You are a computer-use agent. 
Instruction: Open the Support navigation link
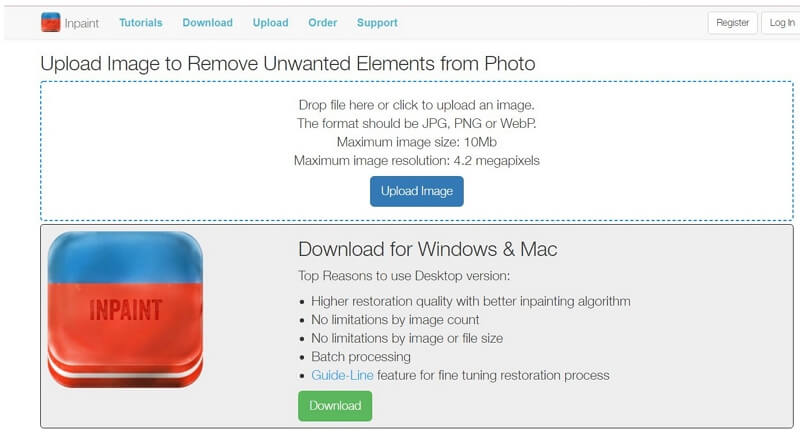pos(377,22)
